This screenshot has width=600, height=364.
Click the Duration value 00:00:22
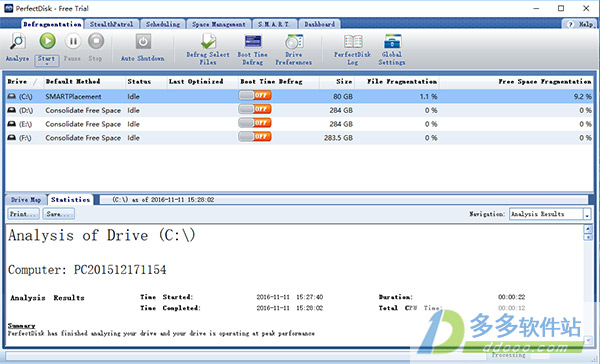(511, 297)
